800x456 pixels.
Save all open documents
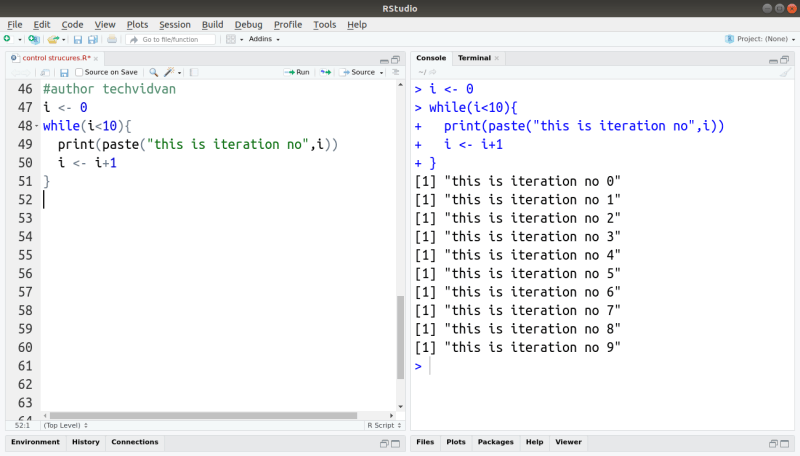click(93, 39)
